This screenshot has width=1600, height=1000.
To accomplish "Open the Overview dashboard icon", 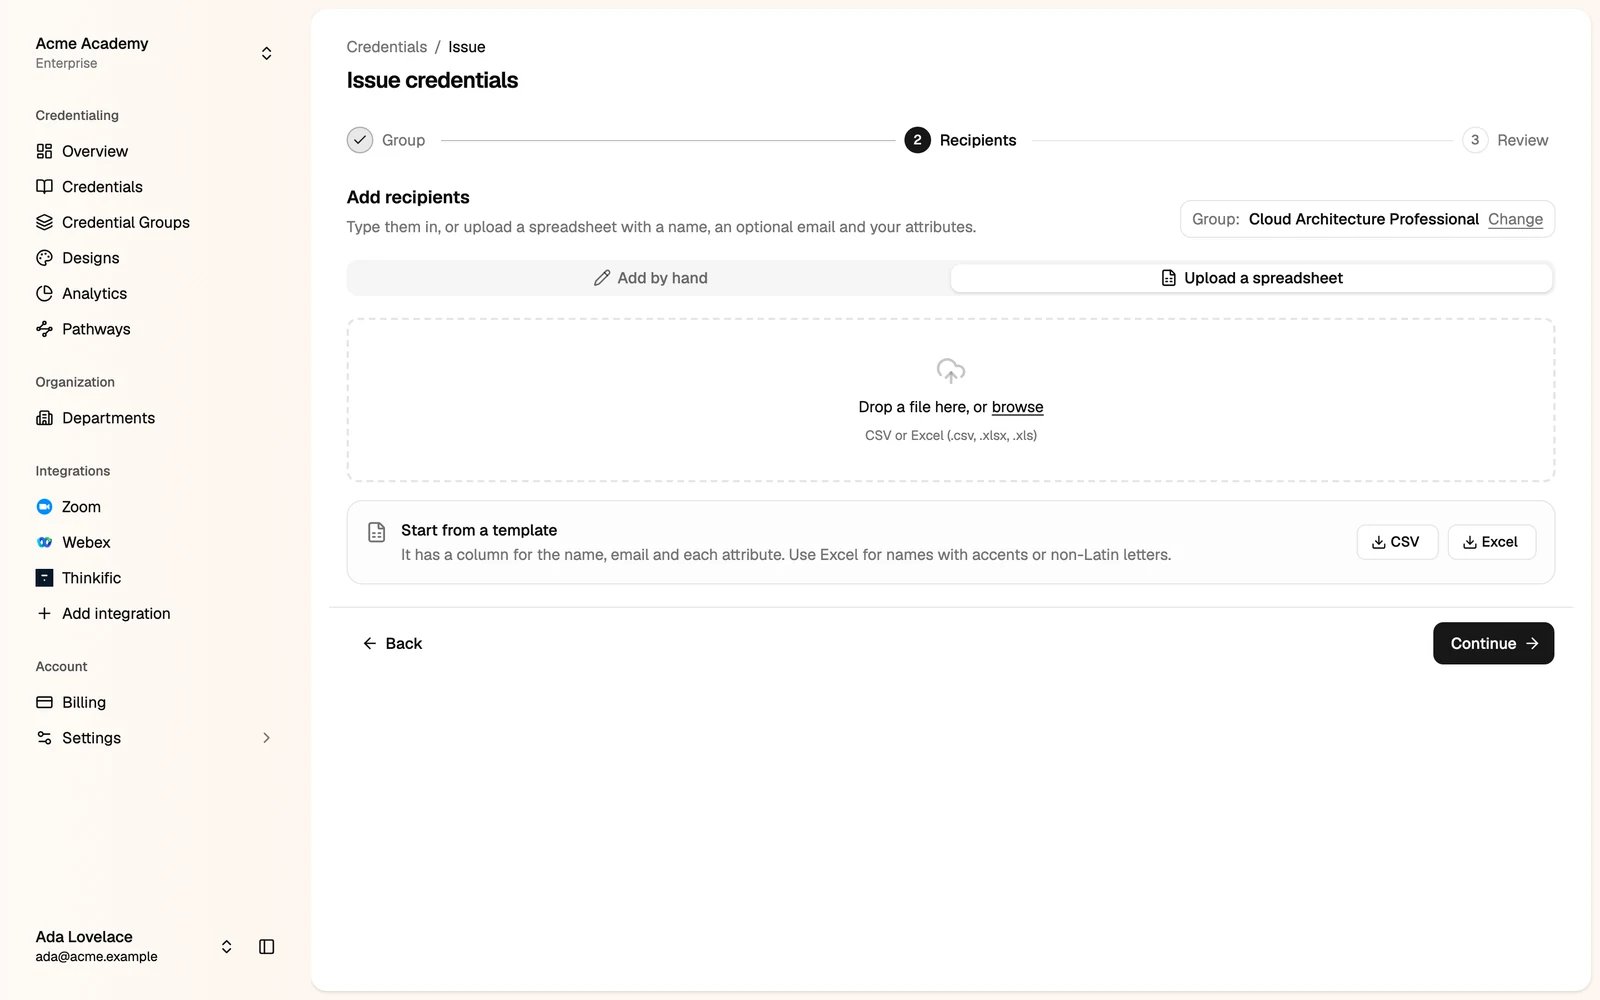I will [x=44, y=151].
